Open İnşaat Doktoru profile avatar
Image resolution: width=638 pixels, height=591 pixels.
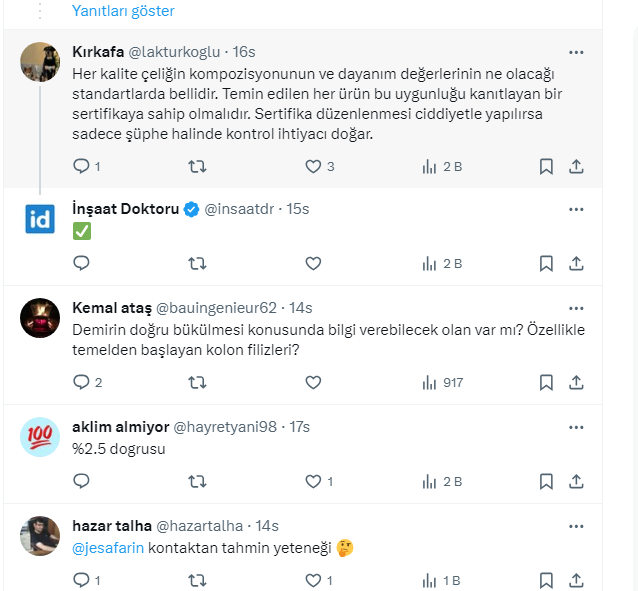40,218
